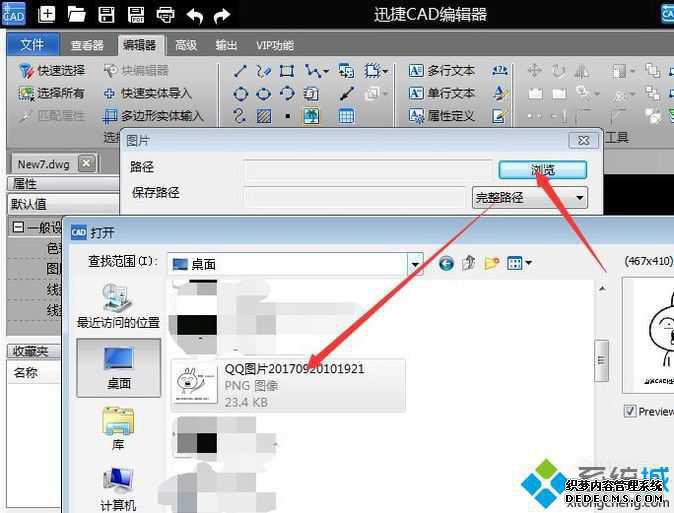The image size is (674, 513).
Task: Open 最近访问的位置 in places bar
Action: [x=118, y=306]
